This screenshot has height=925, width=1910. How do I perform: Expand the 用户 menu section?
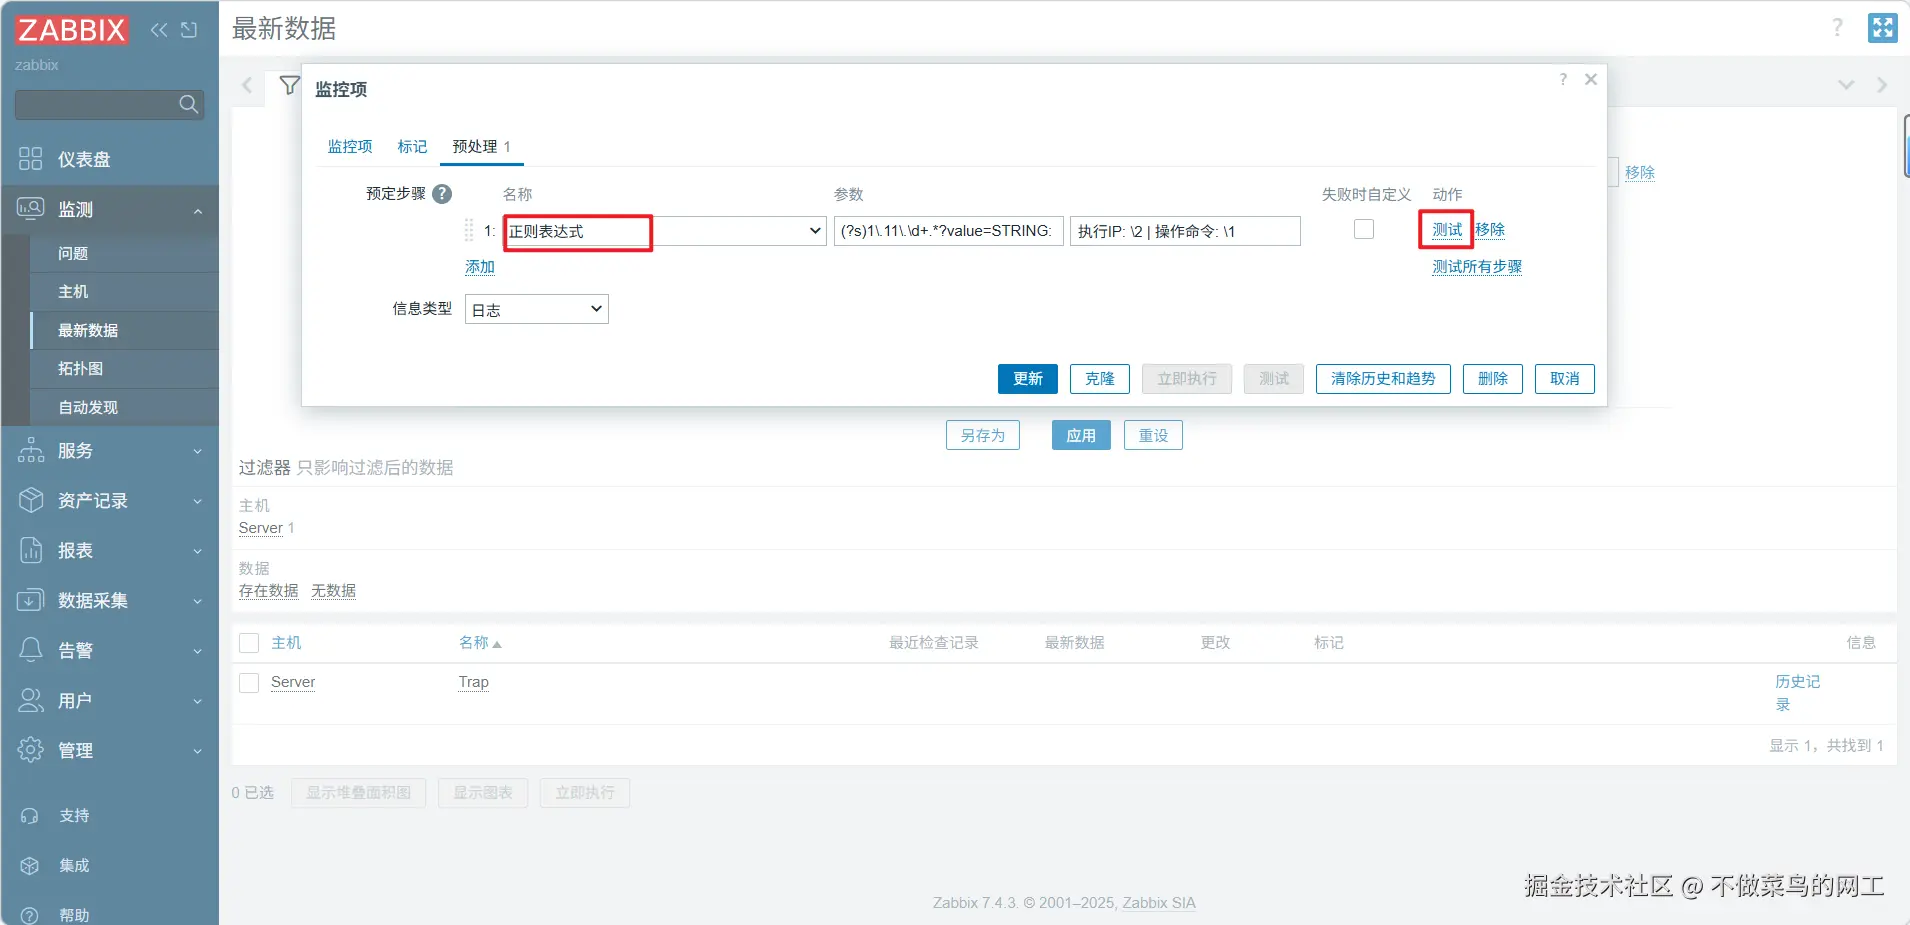pyautogui.click(x=198, y=701)
